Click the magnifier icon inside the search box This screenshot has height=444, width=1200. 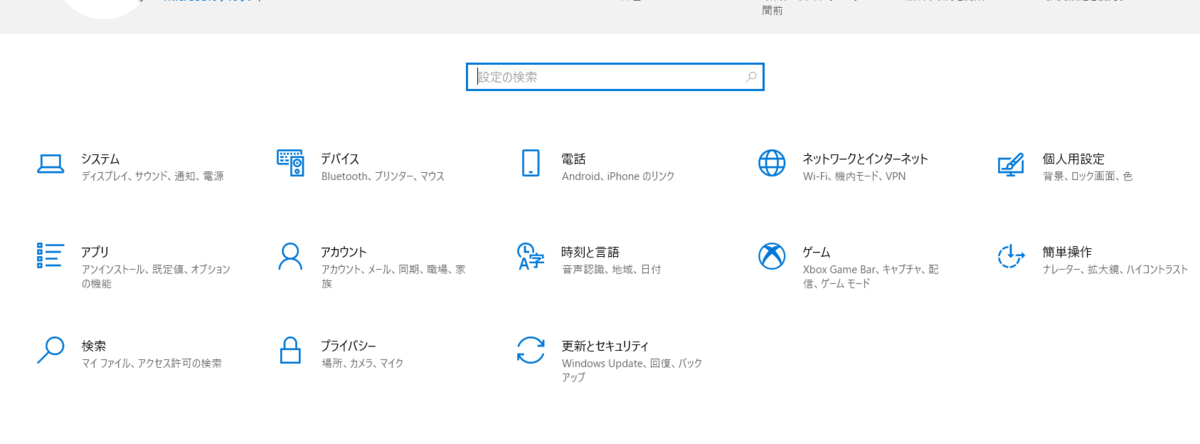click(x=751, y=77)
